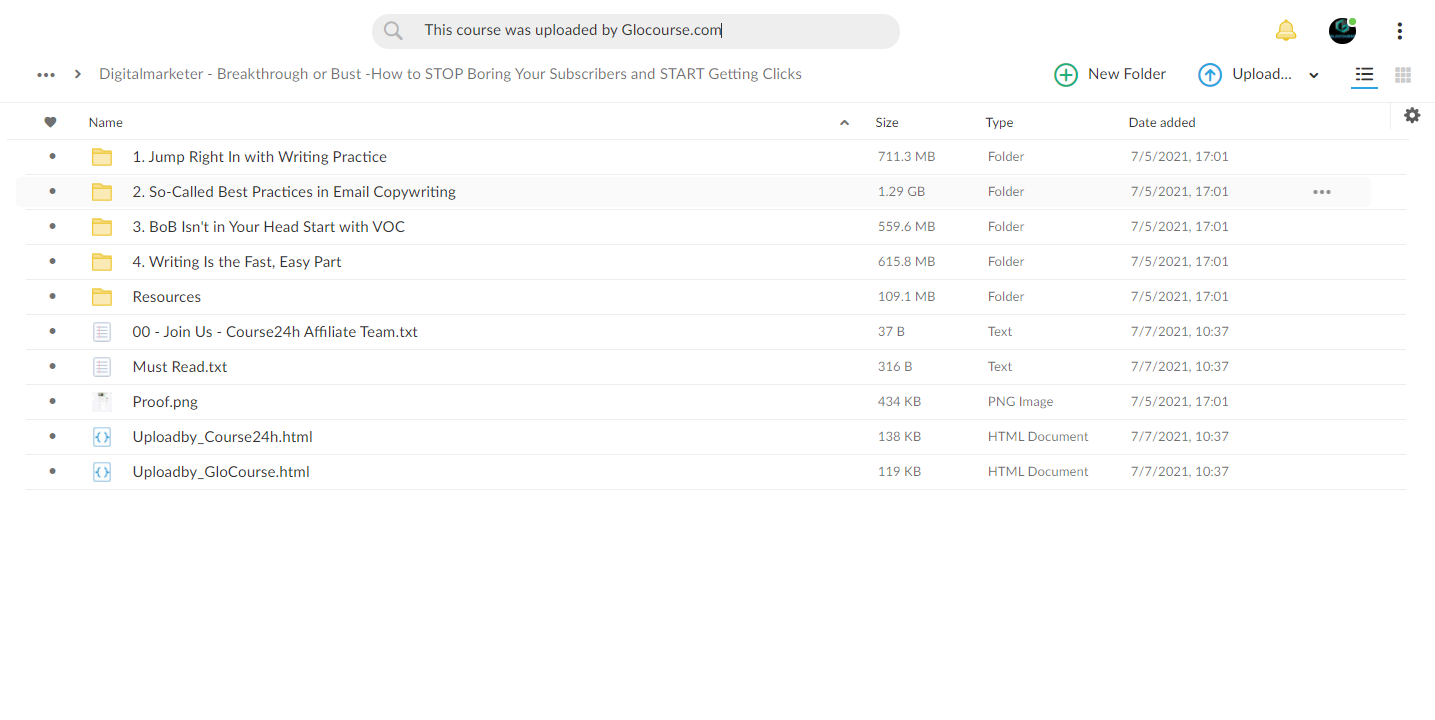Click the search magnifier icon
This screenshot has height=720, width=1435.
(x=393, y=31)
